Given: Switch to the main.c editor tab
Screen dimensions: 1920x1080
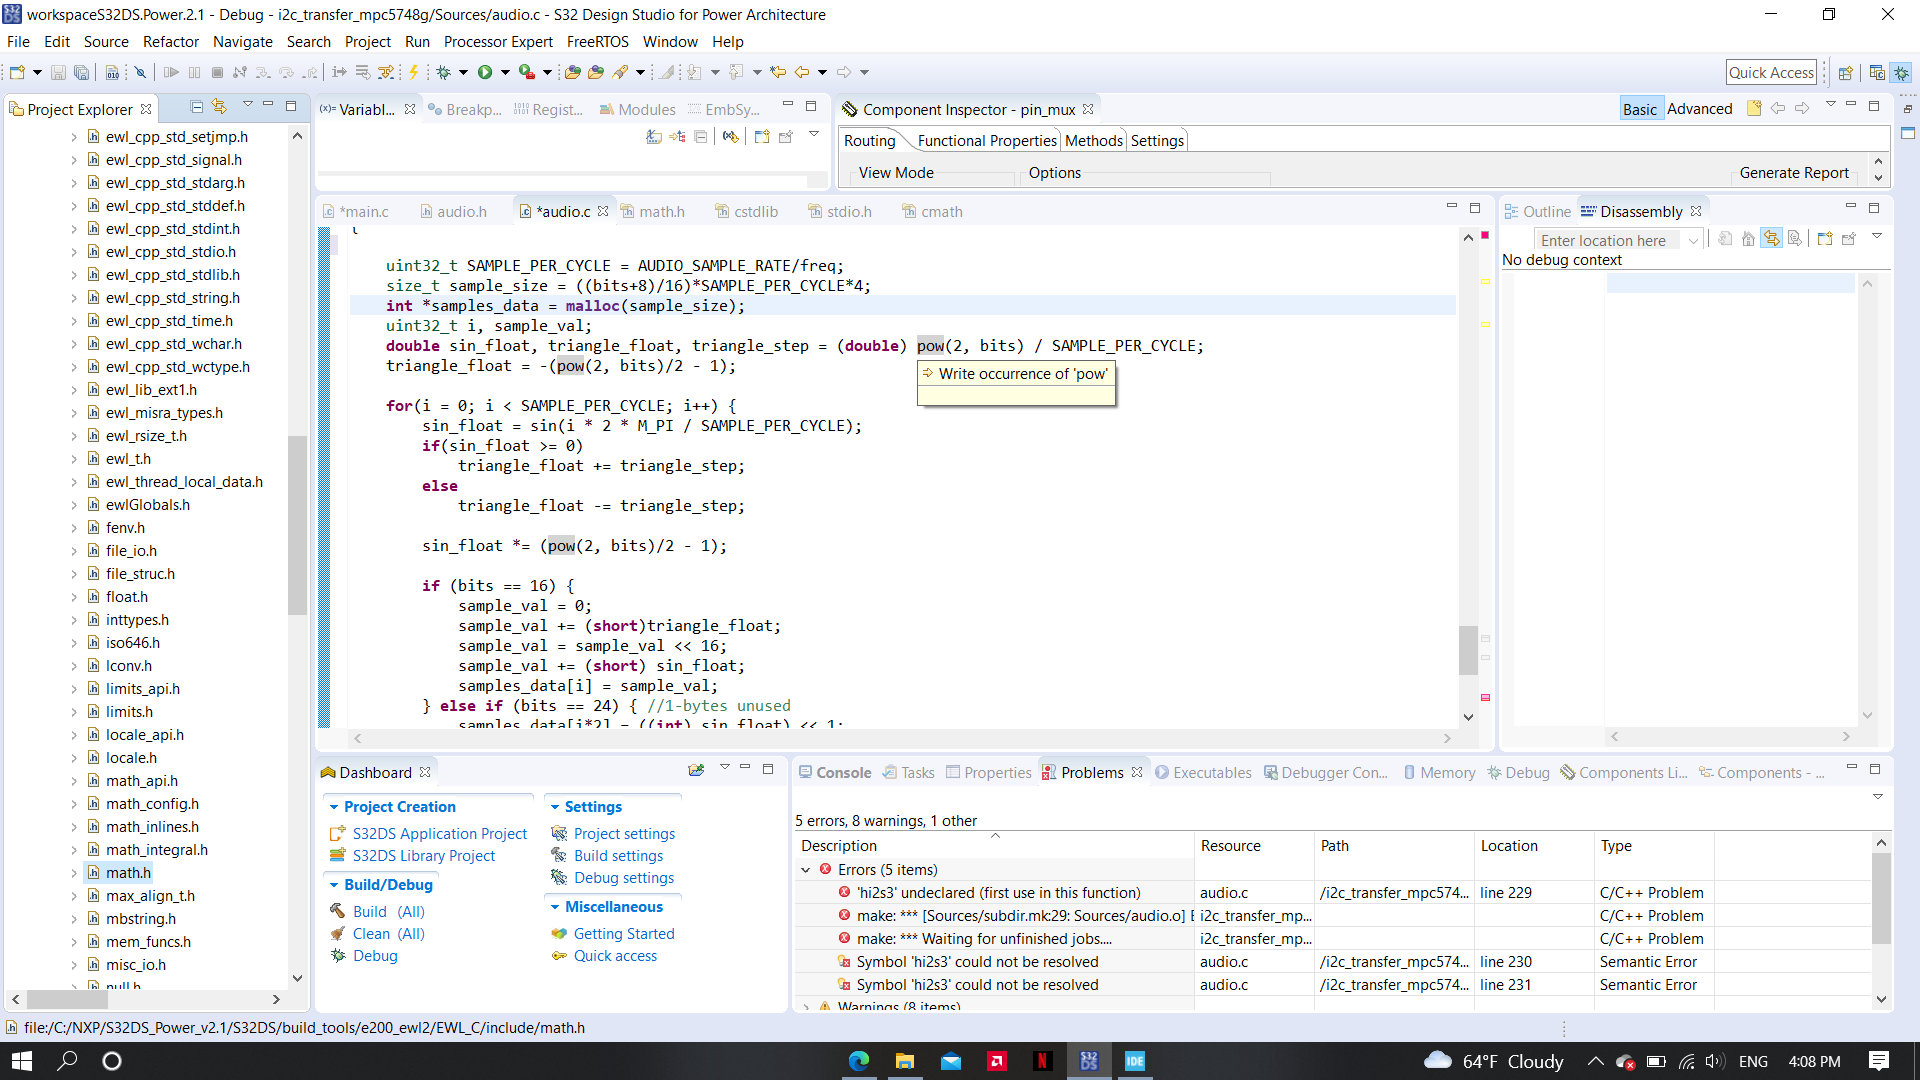Looking at the screenshot, I should pos(362,212).
